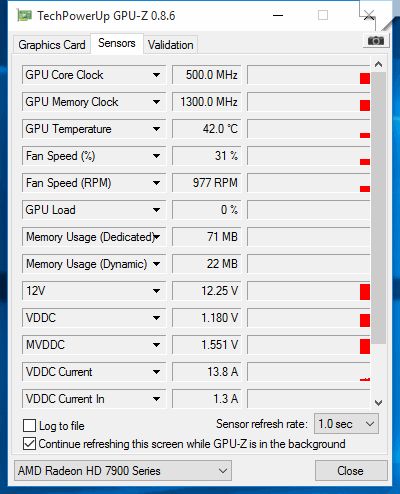400x494 pixels.
Task: Open the VDDC Current sensor dropdown
Action: [x=94, y=372]
